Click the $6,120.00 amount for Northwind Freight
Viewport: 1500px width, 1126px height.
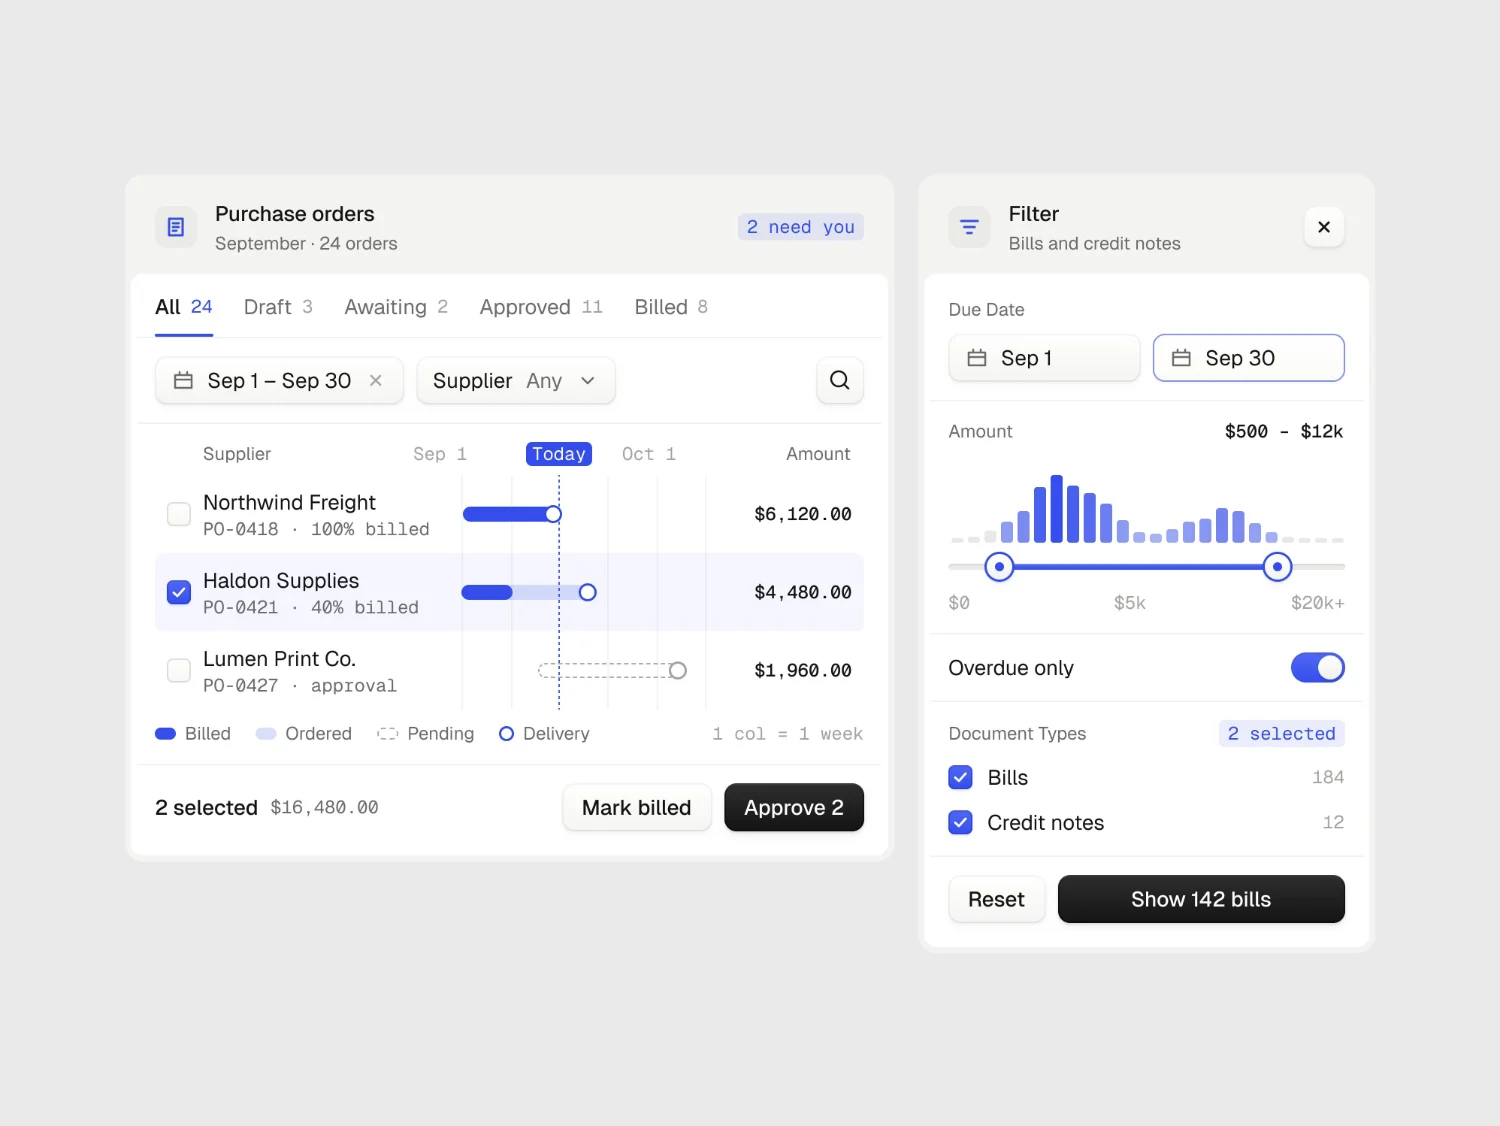(x=803, y=514)
